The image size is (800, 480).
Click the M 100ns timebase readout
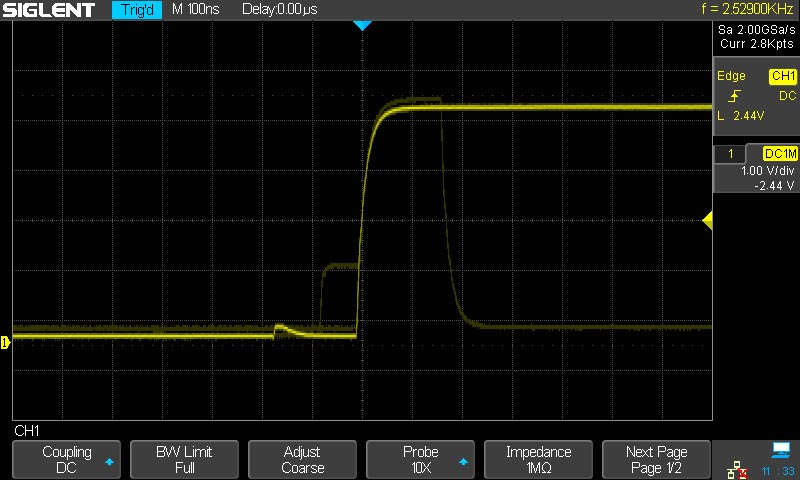[198, 10]
